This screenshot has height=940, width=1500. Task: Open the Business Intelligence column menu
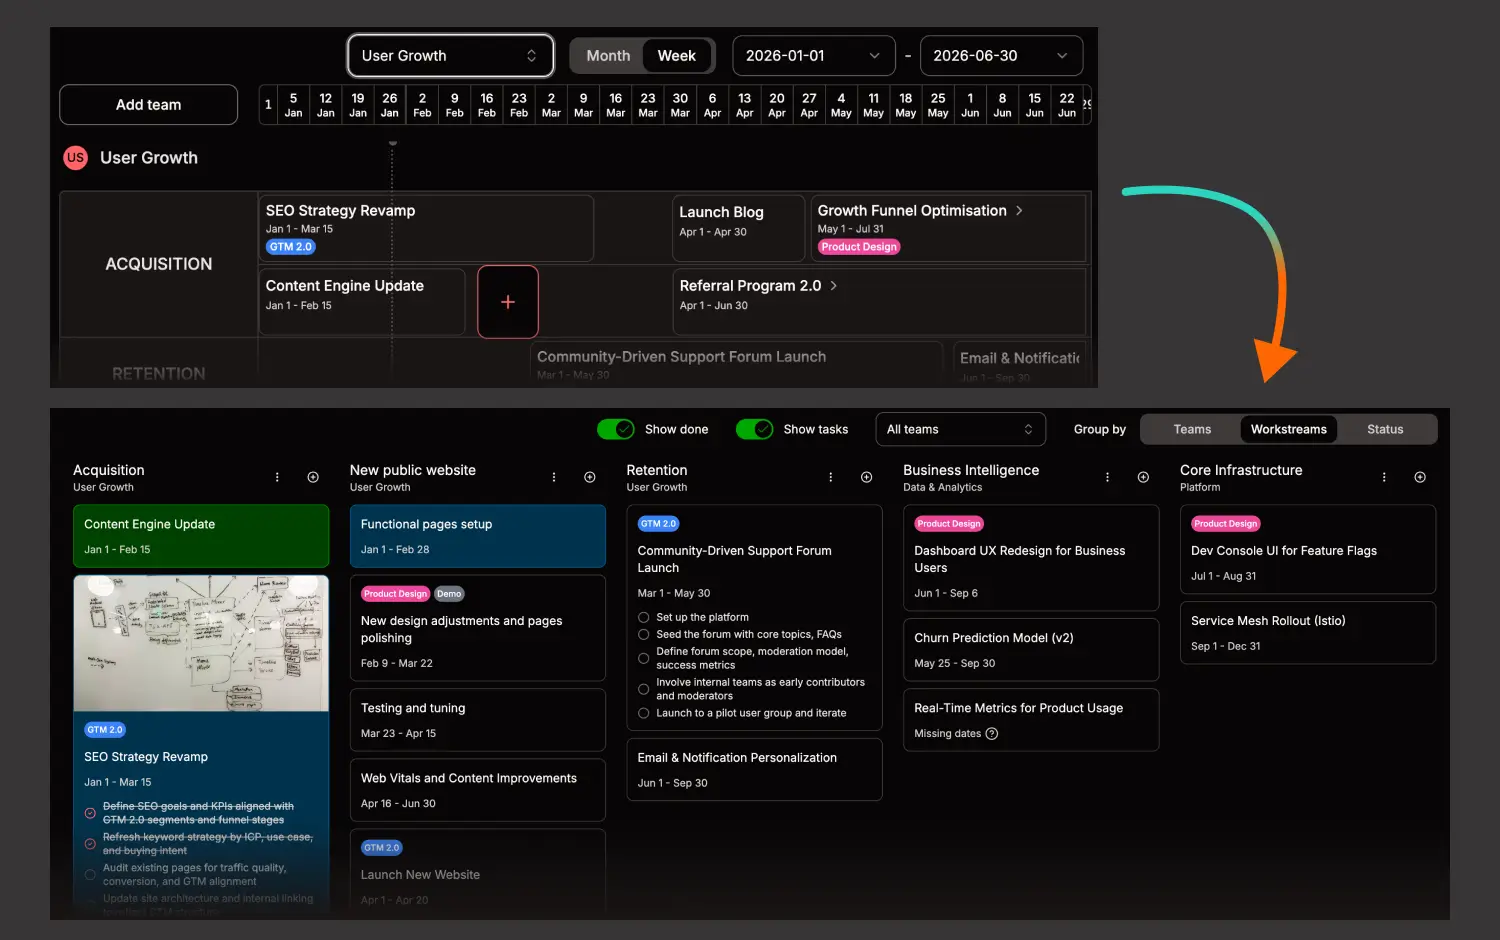1107,477
